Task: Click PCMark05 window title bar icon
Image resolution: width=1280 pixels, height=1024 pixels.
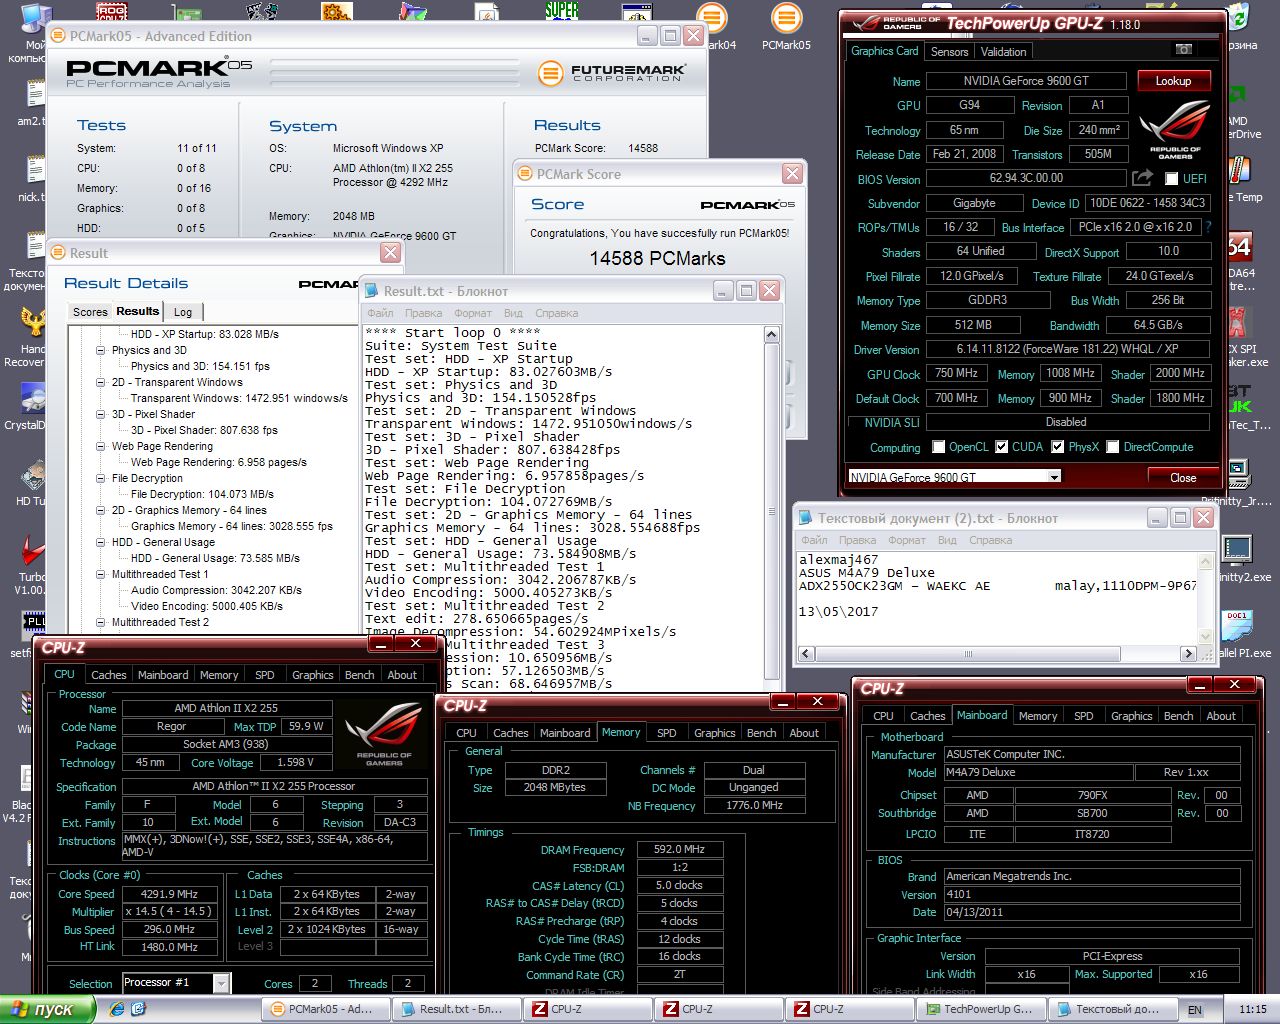Action: coord(57,36)
